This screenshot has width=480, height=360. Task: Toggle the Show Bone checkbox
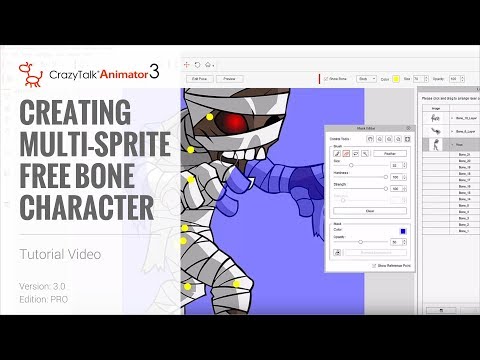[x=326, y=79]
